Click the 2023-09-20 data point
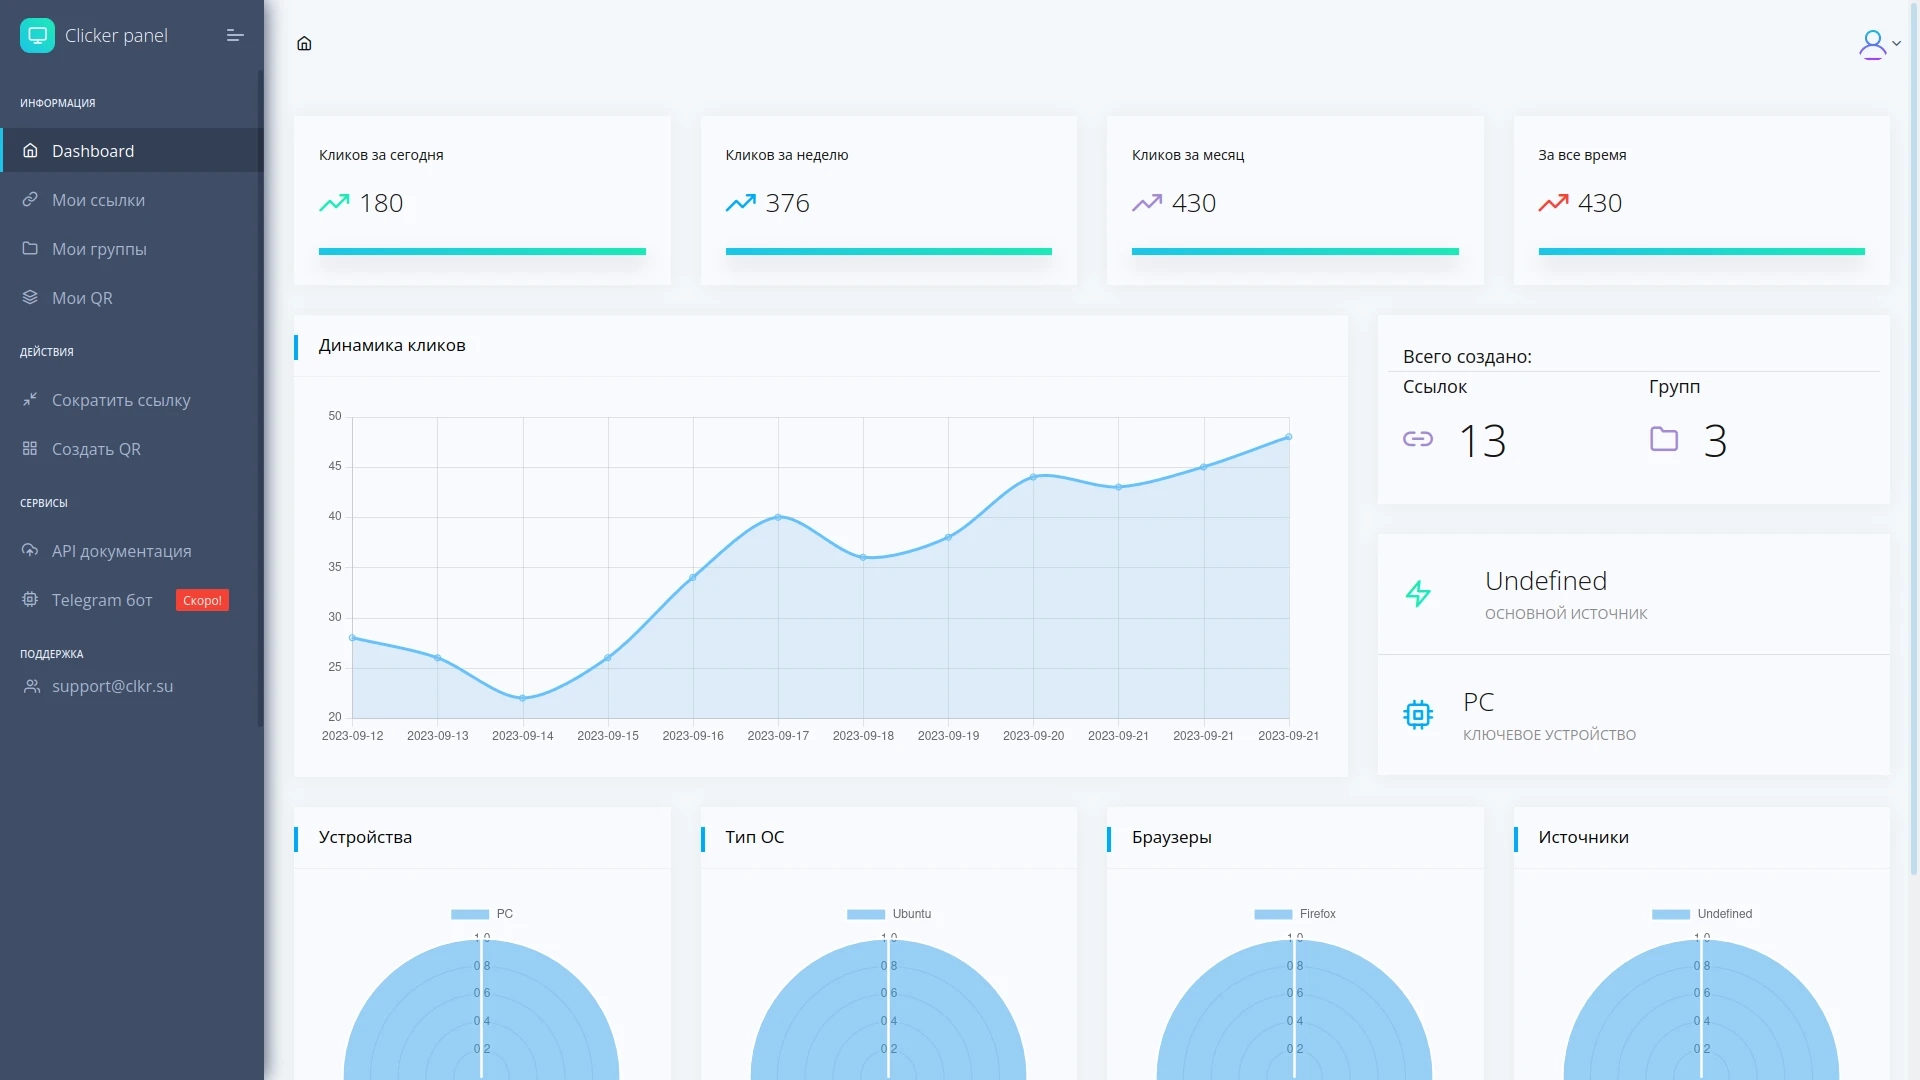Image resolution: width=1920 pixels, height=1080 pixels. point(1033,477)
